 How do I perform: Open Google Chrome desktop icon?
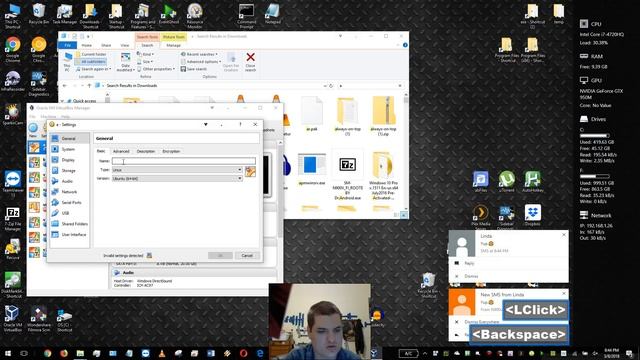point(13,49)
